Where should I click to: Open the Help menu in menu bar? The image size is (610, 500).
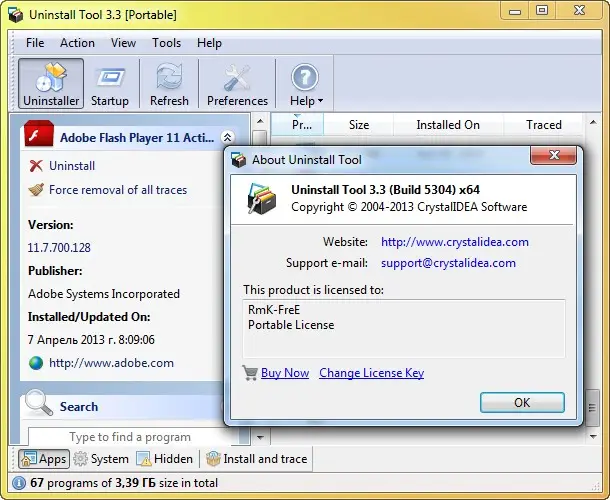pos(209,43)
